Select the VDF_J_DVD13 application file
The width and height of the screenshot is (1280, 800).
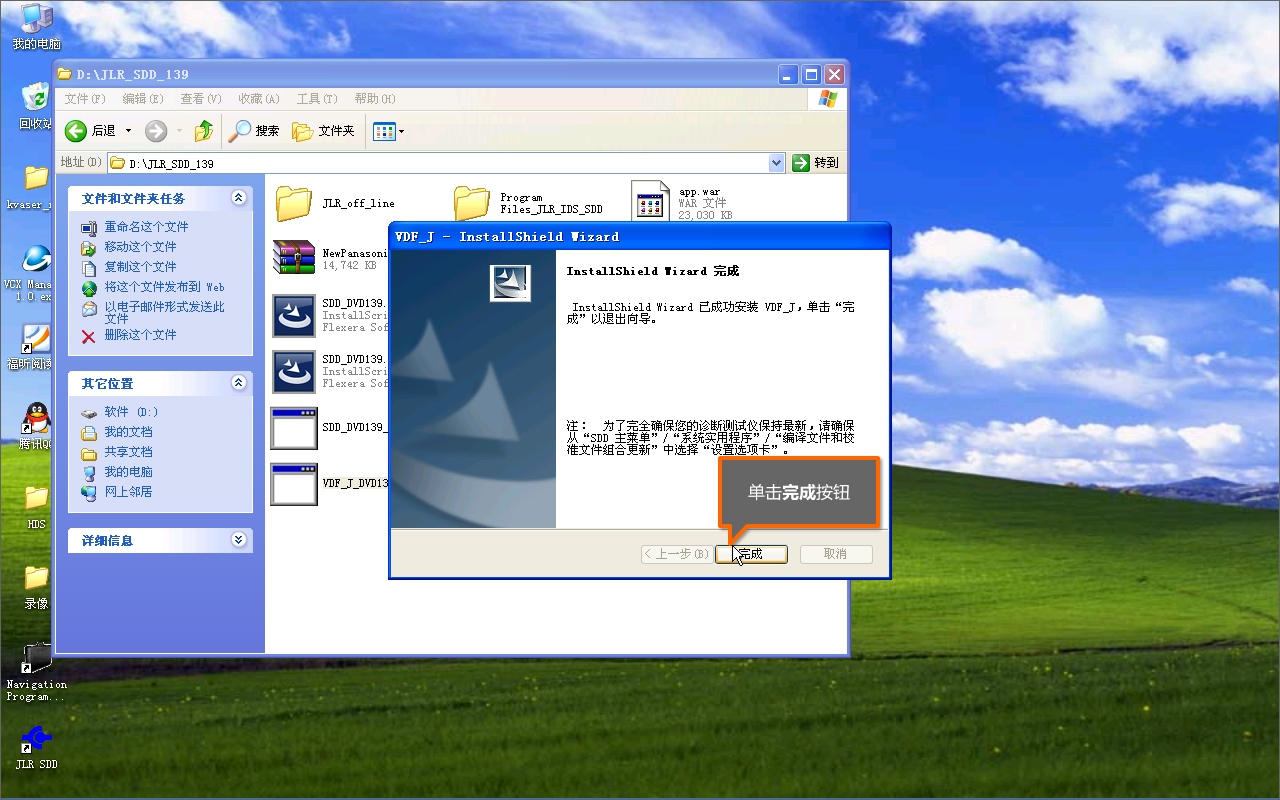(x=329, y=483)
